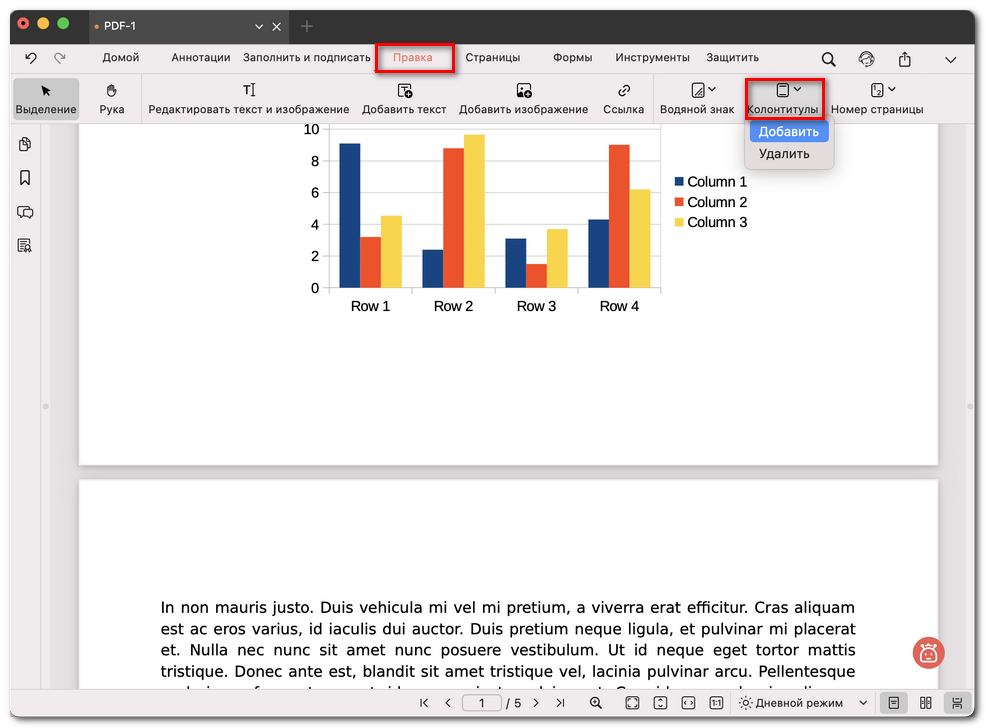Viewport: 986px width, 728px height.
Task: Click the search magnifier icon in toolbar
Action: point(829,59)
